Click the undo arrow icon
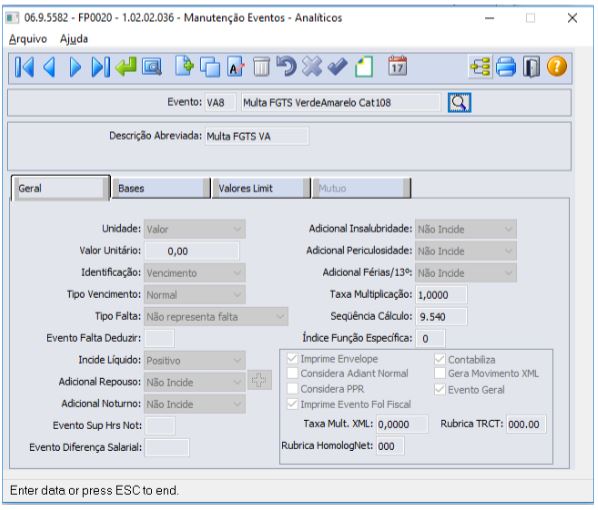598x510 pixels. point(286,66)
